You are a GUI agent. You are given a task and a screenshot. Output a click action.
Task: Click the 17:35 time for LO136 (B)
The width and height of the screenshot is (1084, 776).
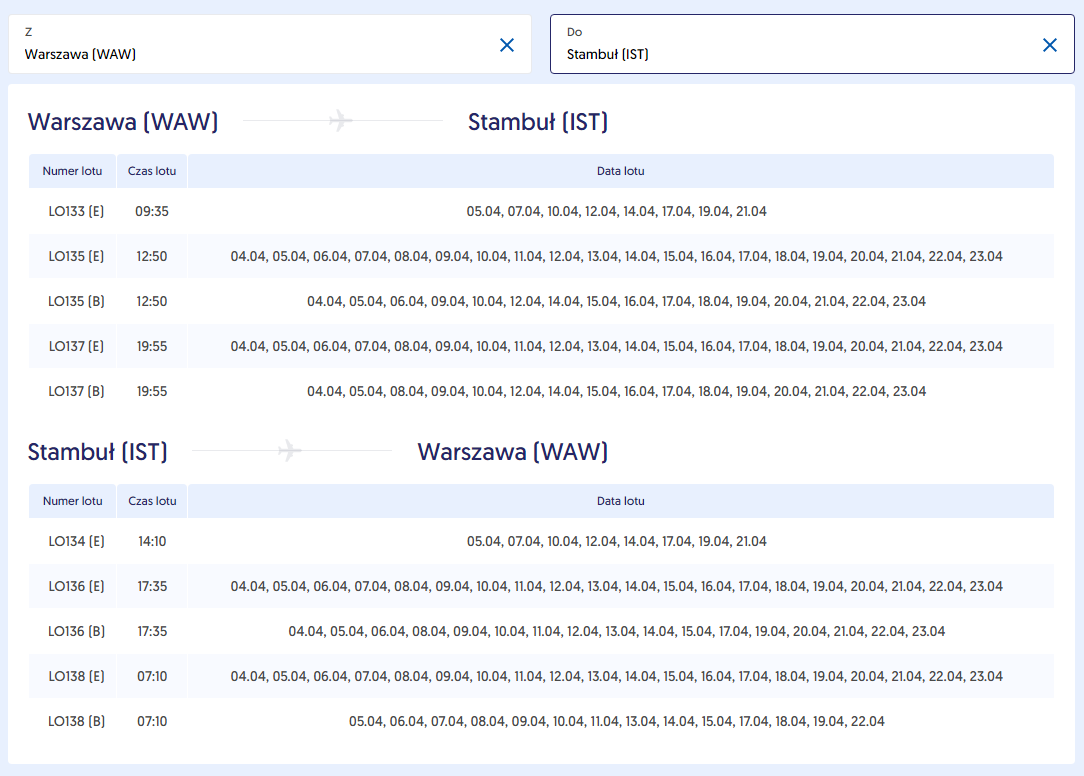pos(152,631)
